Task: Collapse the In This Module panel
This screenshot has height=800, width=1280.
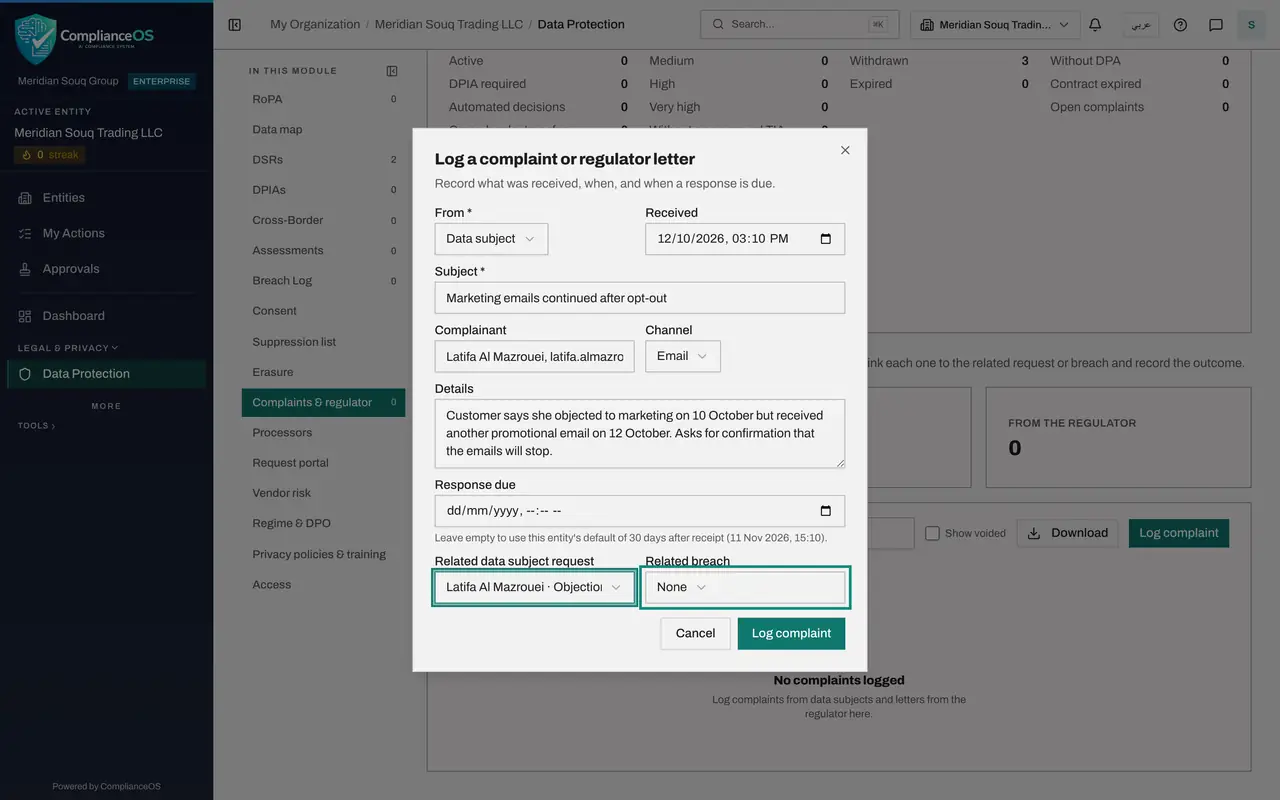Action: click(x=392, y=71)
